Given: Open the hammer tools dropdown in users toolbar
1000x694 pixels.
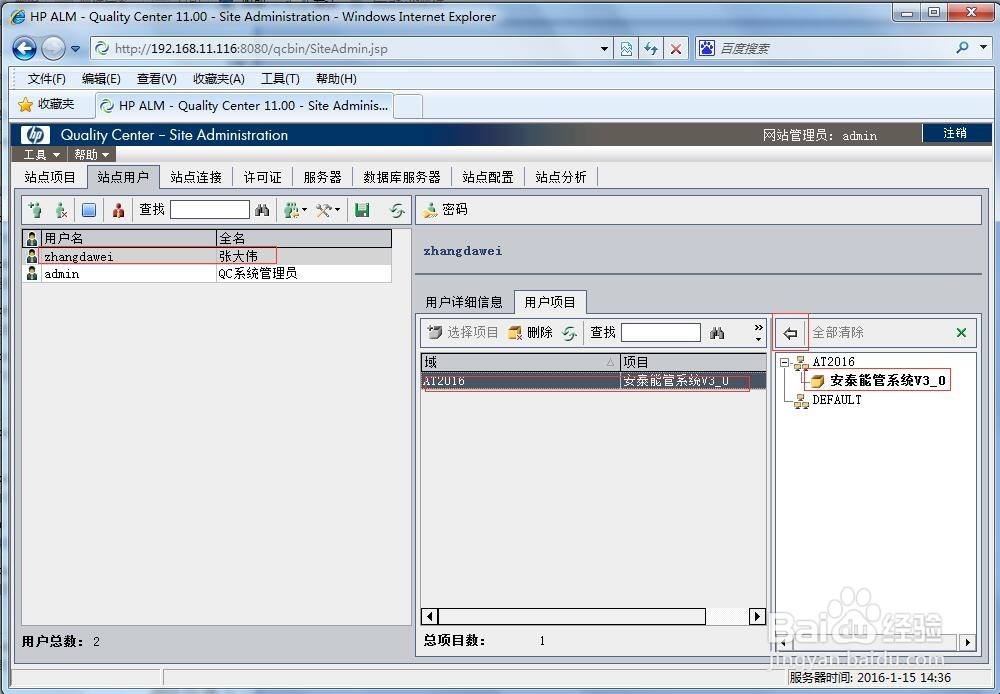Looking at the screenshot, I should click(328, 210).
